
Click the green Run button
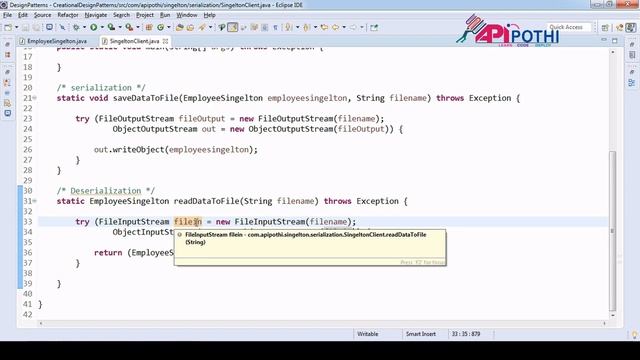tap(94, 27)
